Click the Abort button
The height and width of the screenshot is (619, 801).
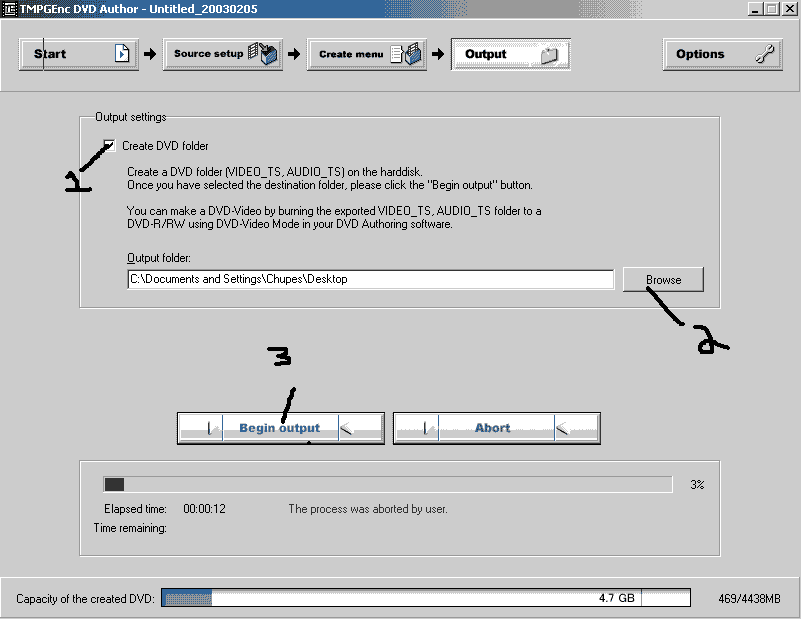tap(497, 428)
